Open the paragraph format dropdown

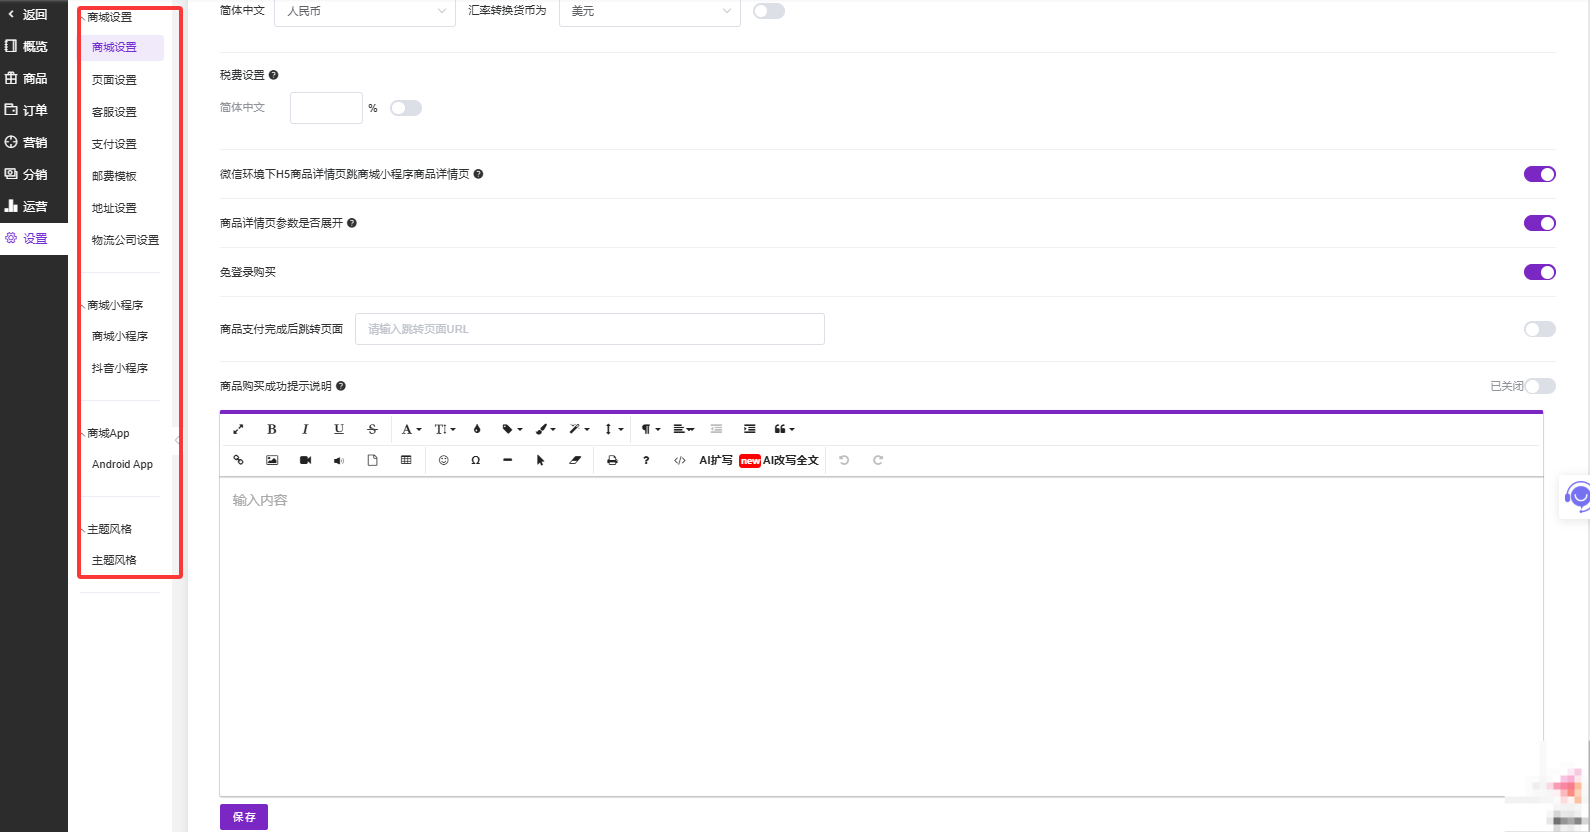tap(651, 429)
